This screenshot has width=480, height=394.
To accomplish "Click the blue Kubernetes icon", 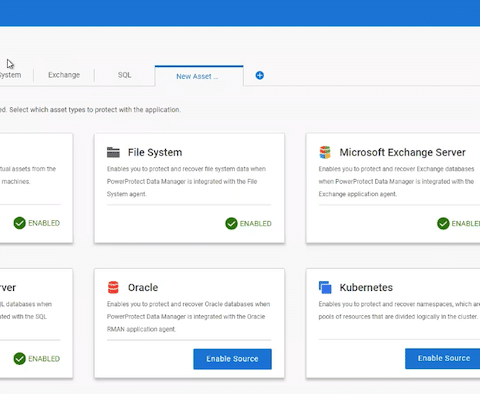I will tap(325, 287).
